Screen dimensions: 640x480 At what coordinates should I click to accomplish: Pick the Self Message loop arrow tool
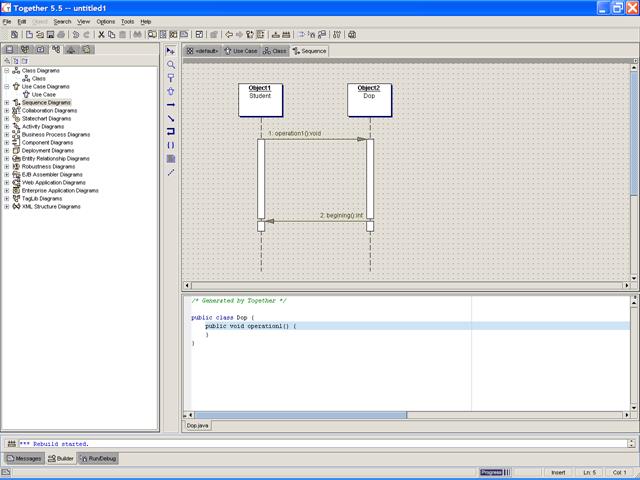click(x=171, y=131)
